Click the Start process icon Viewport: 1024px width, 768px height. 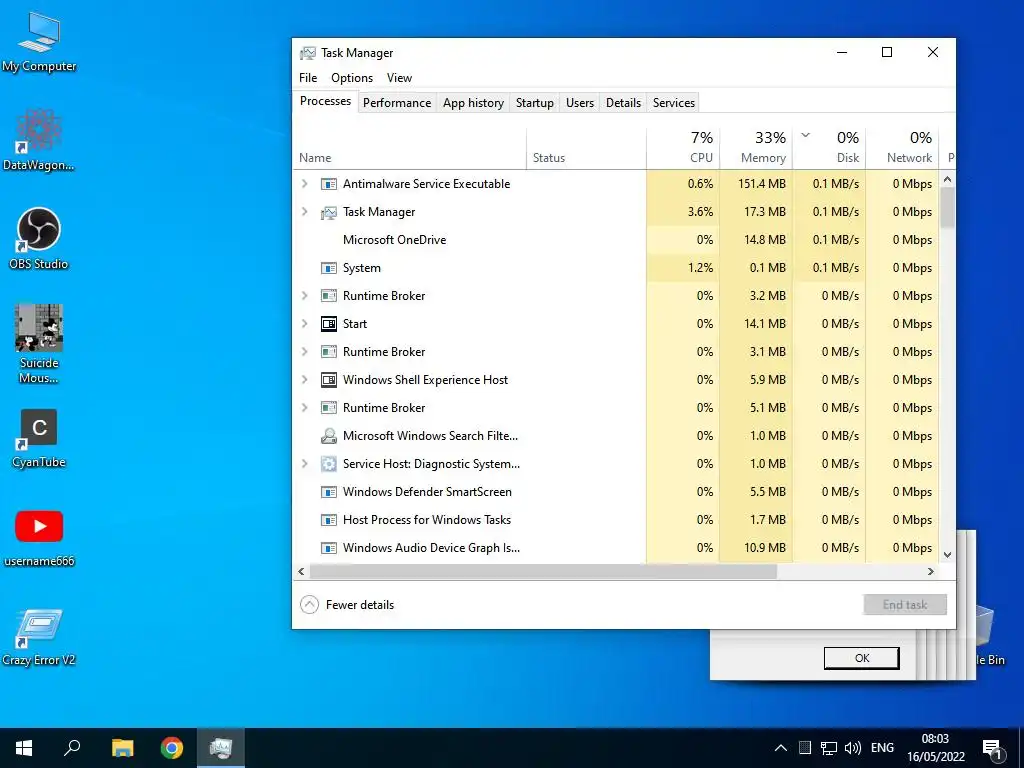pos(328,324)
